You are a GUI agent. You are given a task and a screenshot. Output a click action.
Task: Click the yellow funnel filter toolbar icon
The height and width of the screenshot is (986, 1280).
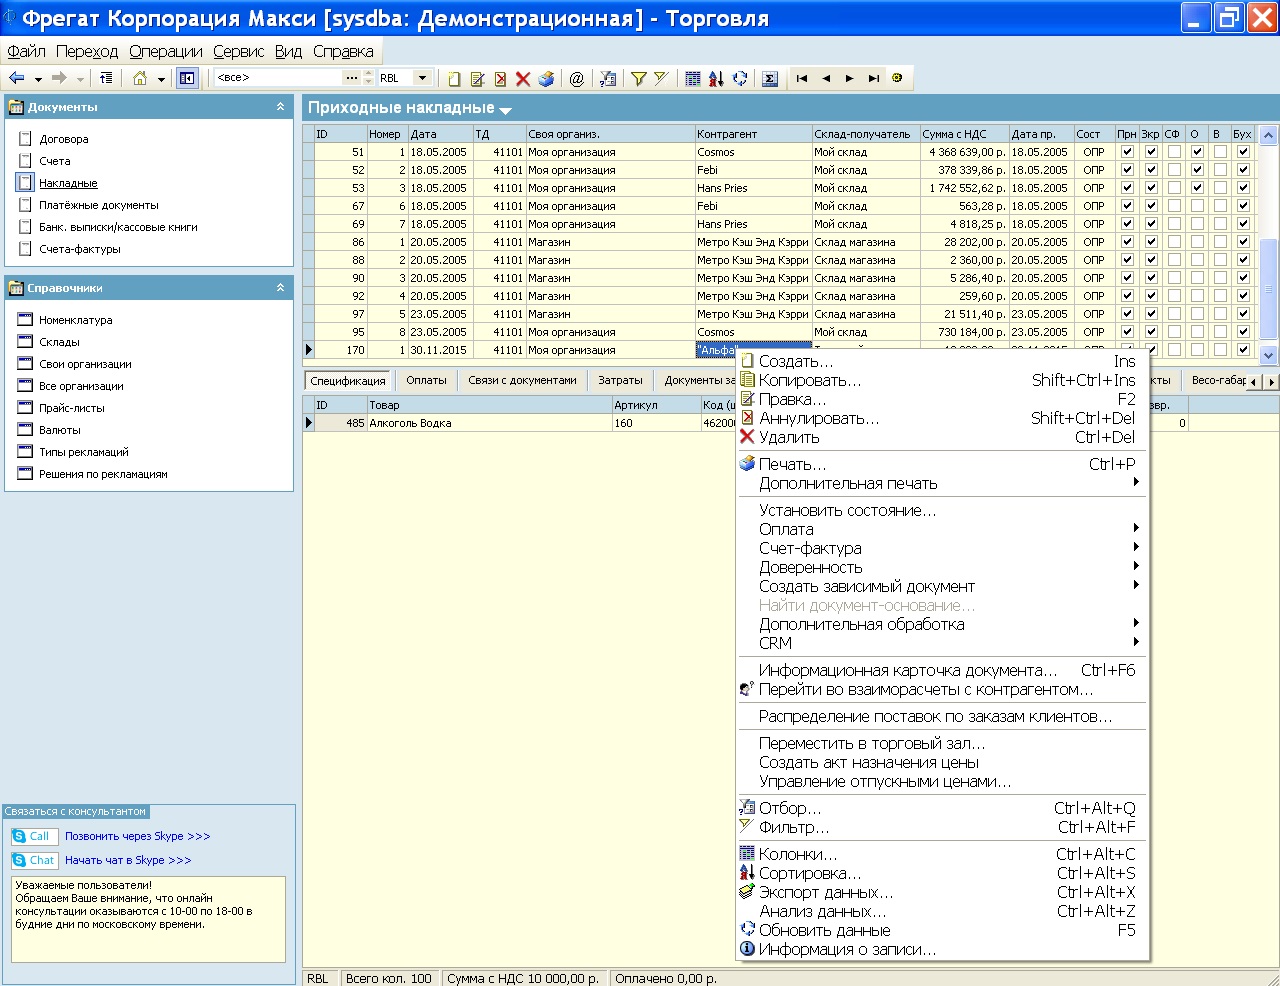pos(638,78)
